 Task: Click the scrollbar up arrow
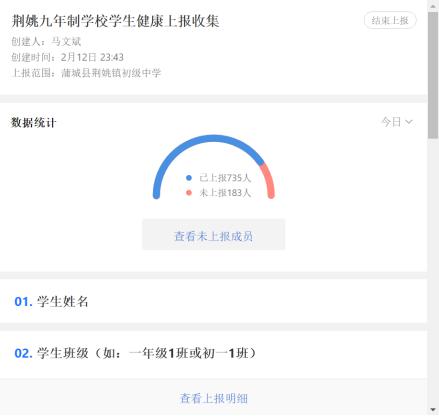tap(433, 6)
